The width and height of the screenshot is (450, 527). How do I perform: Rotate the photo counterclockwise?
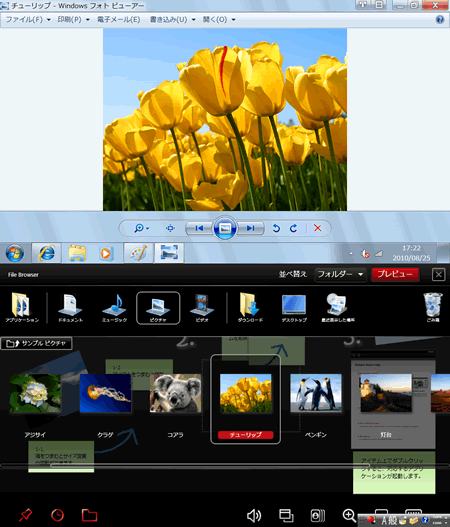[x=276, y=228]
